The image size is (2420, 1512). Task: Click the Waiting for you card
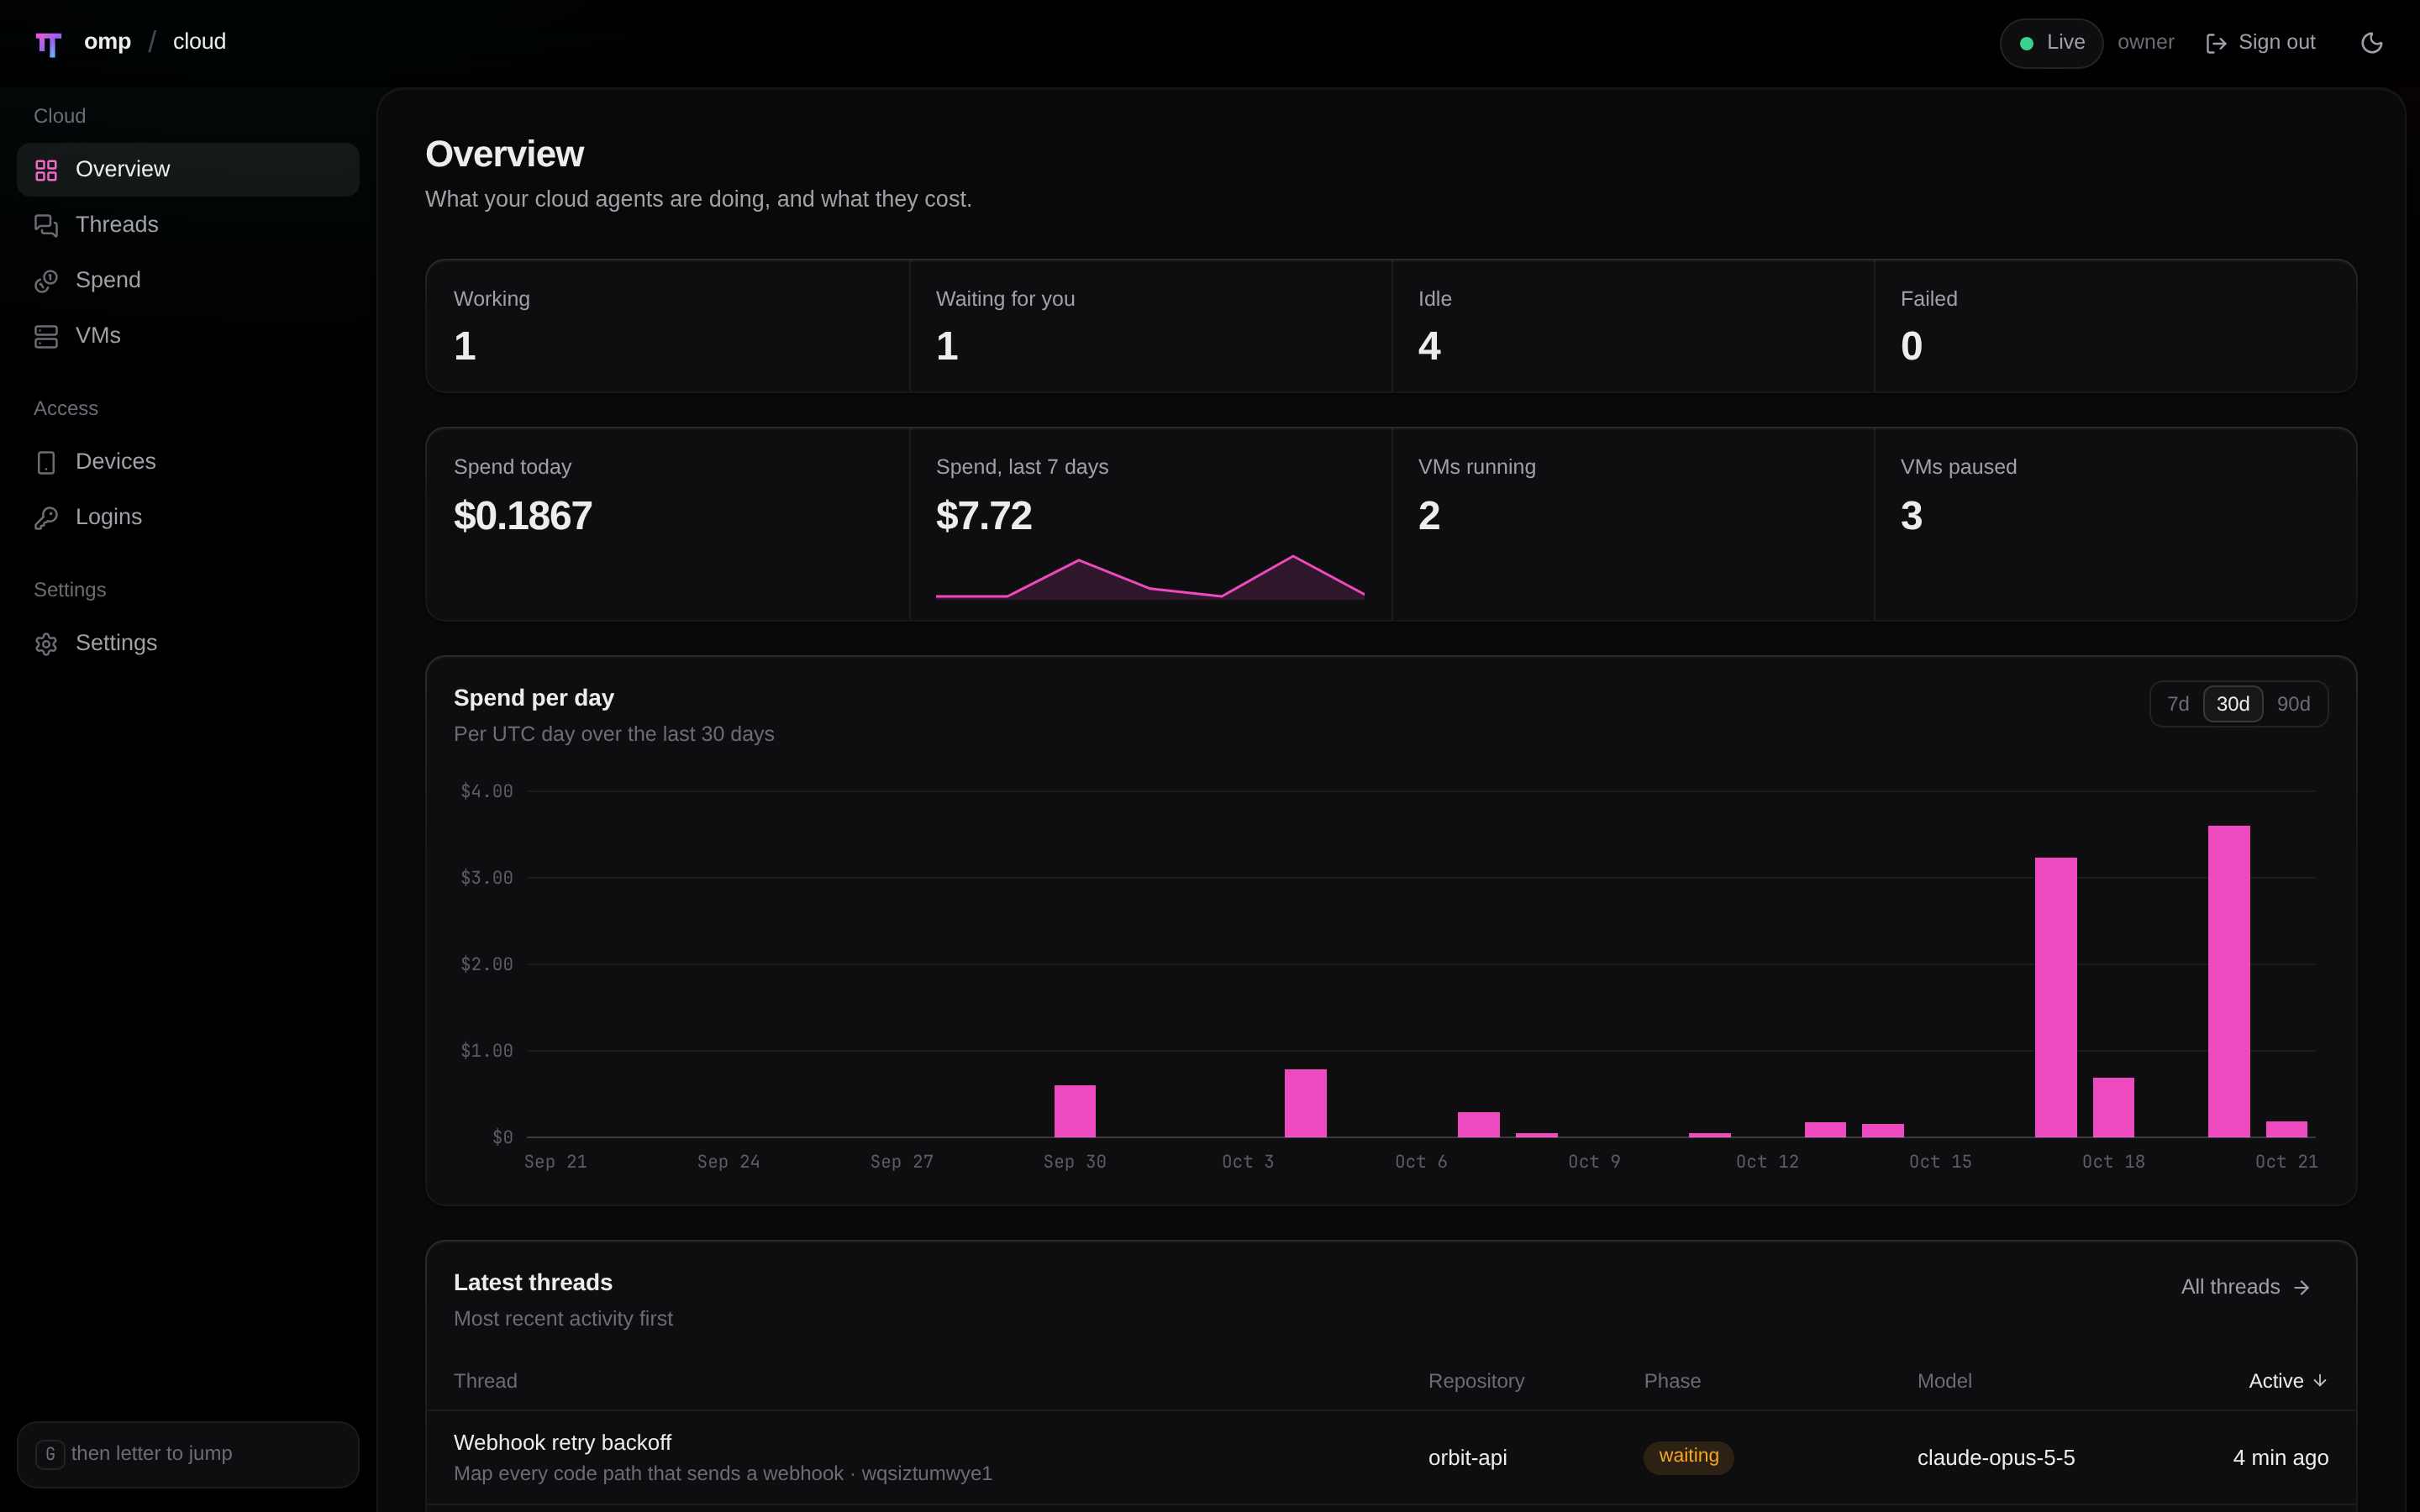[x=1151, y=326]
